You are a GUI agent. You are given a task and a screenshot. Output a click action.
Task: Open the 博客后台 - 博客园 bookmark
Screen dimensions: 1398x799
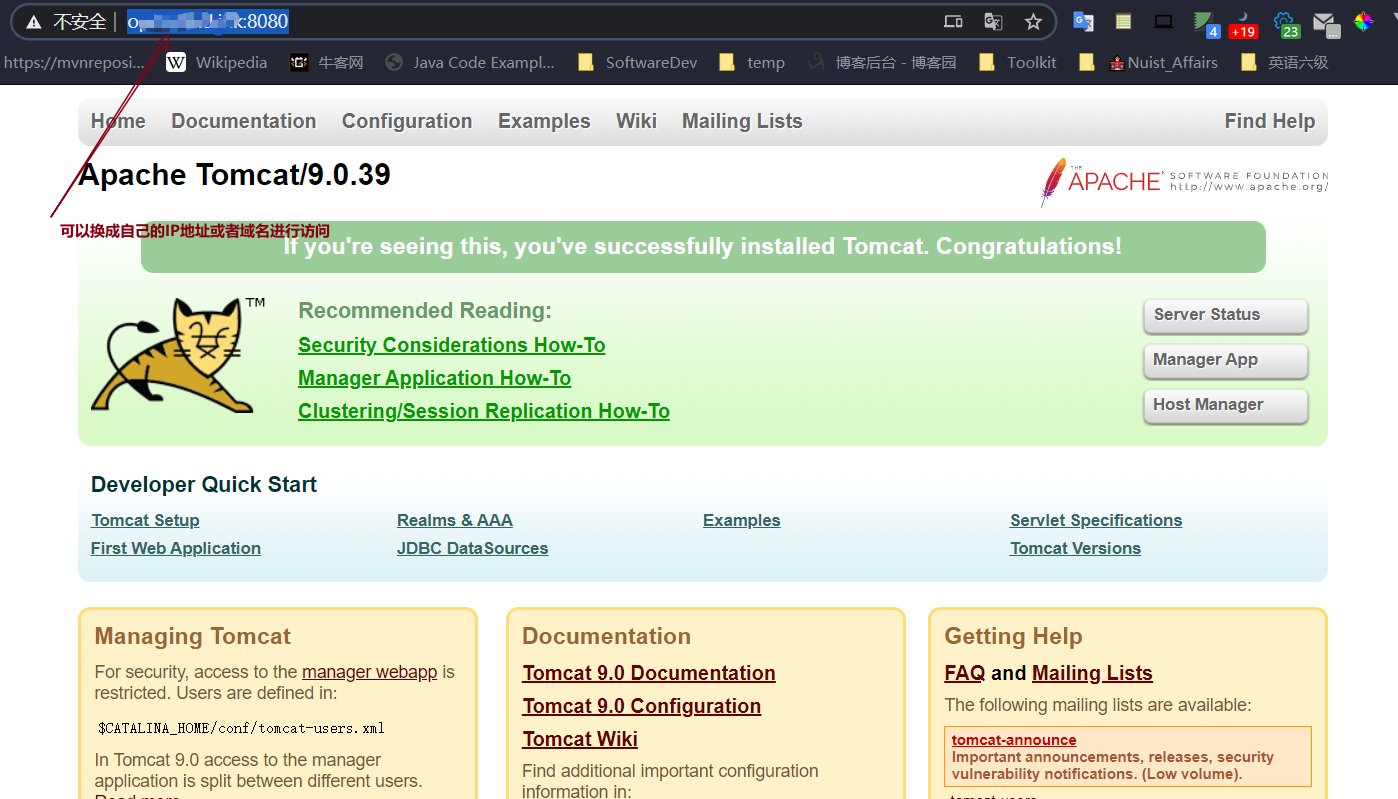882,63
